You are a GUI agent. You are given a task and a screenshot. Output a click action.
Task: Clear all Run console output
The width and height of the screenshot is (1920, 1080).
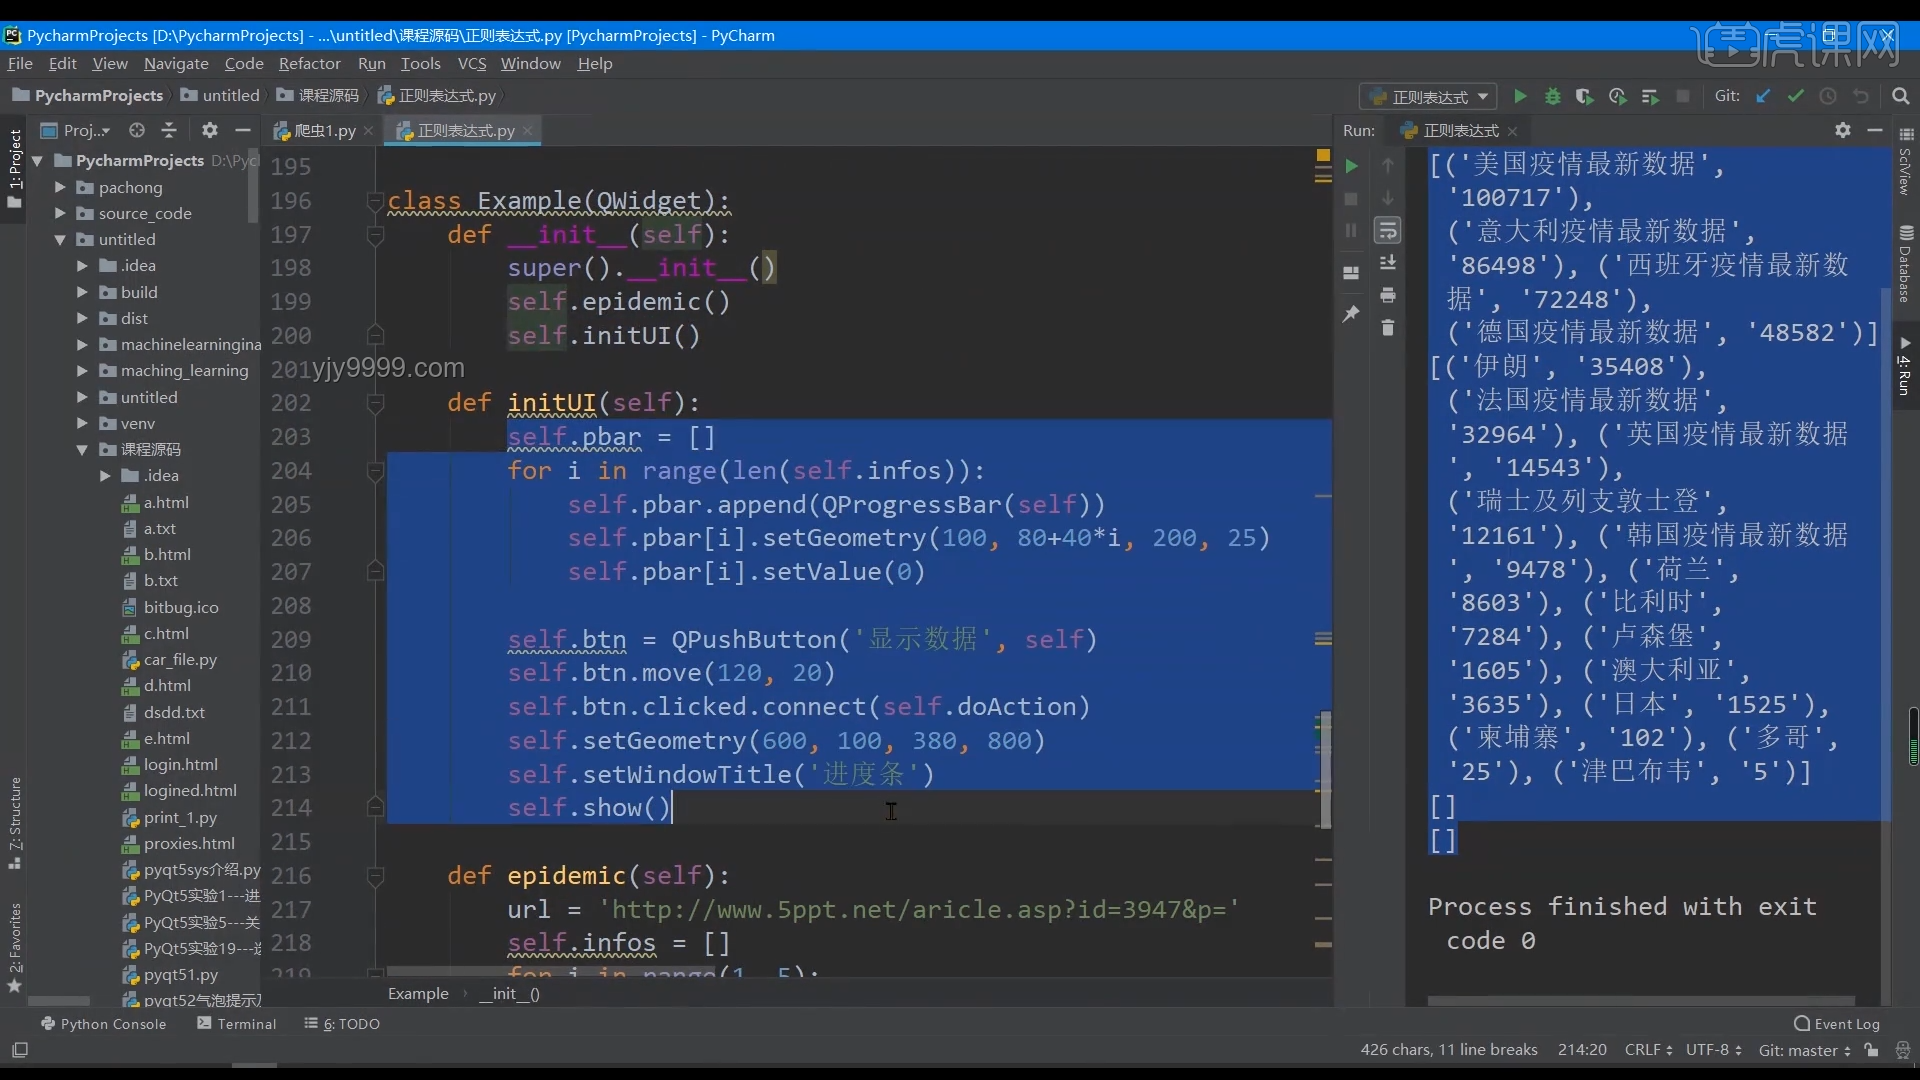1388,328
